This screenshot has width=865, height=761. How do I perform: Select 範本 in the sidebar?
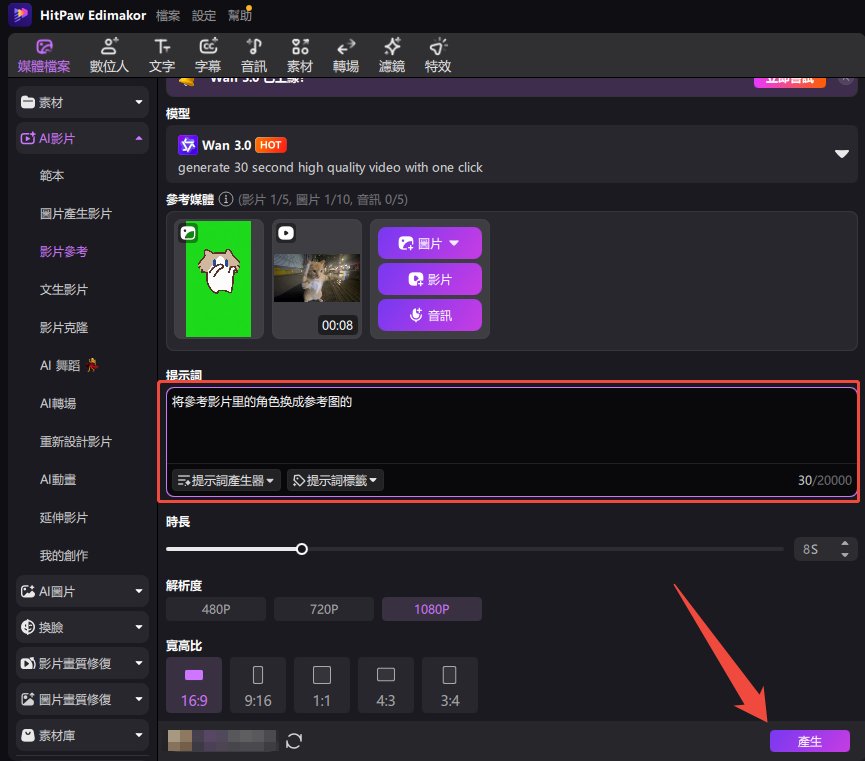point(52,175)
